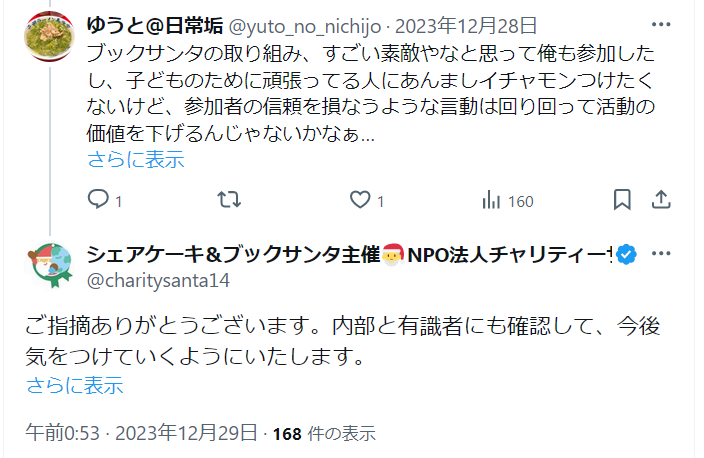Open the 2023年12月28日 tweet timestamp
This screenshot has width=704, height=458.
[466, 26]
